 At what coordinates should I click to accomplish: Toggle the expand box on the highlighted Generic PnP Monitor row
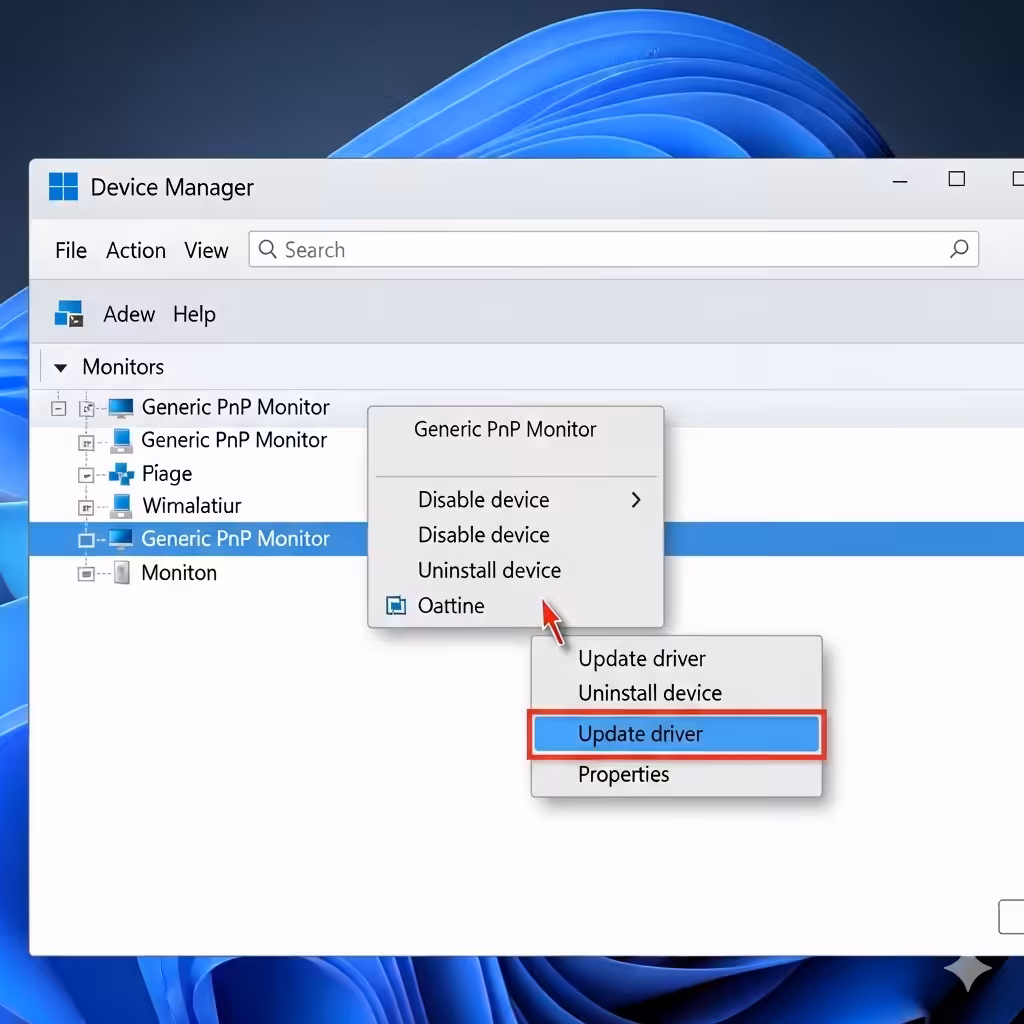(86, 540)
